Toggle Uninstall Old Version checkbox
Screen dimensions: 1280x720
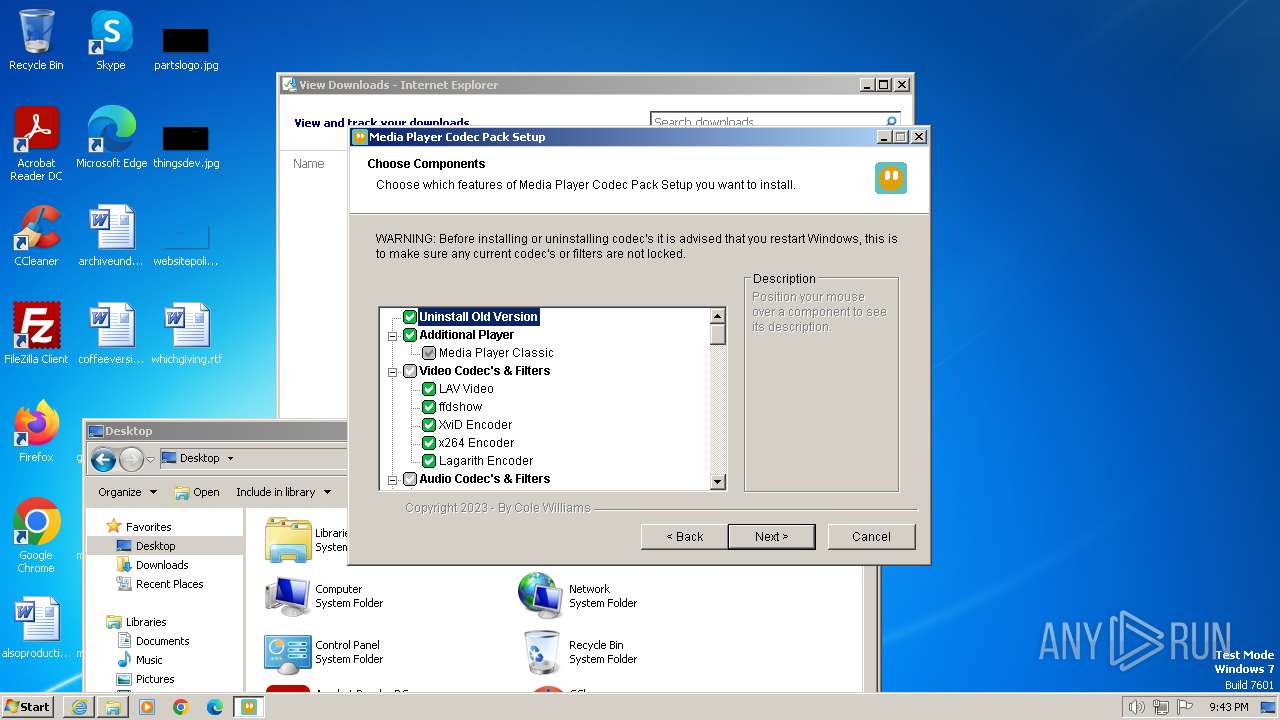click(410, 317)
